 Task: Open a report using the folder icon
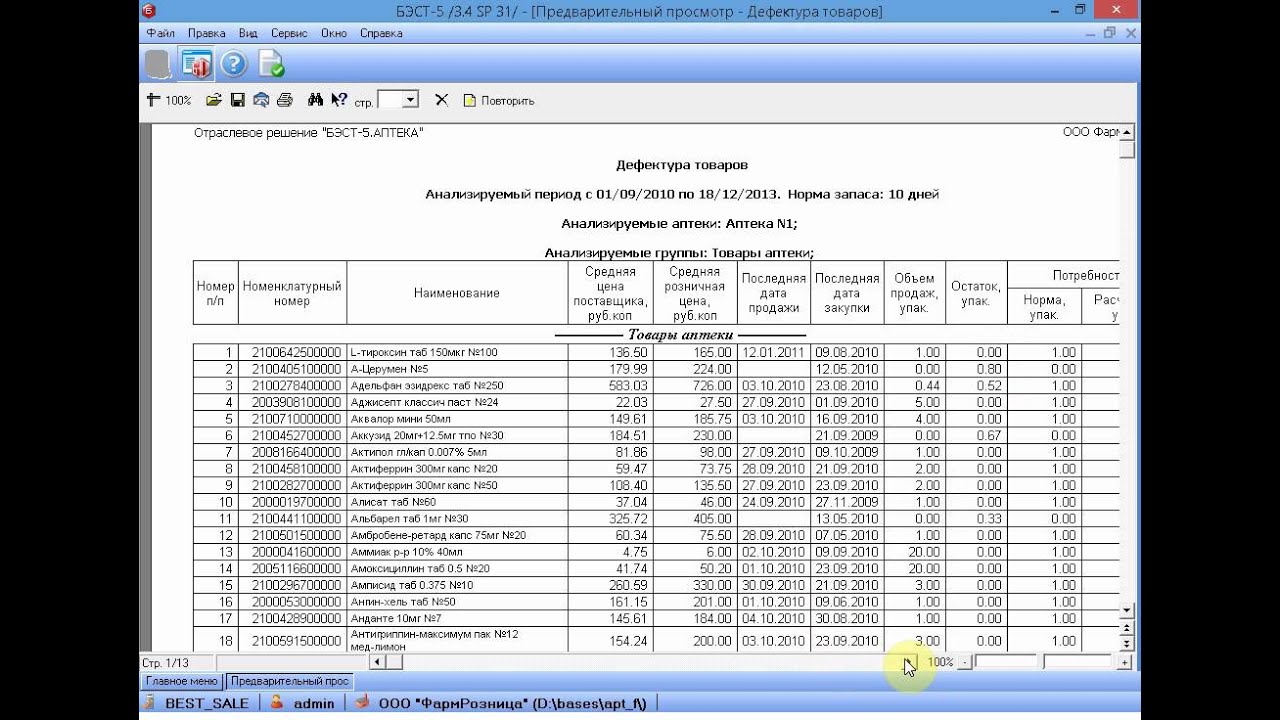pos(213,100)
